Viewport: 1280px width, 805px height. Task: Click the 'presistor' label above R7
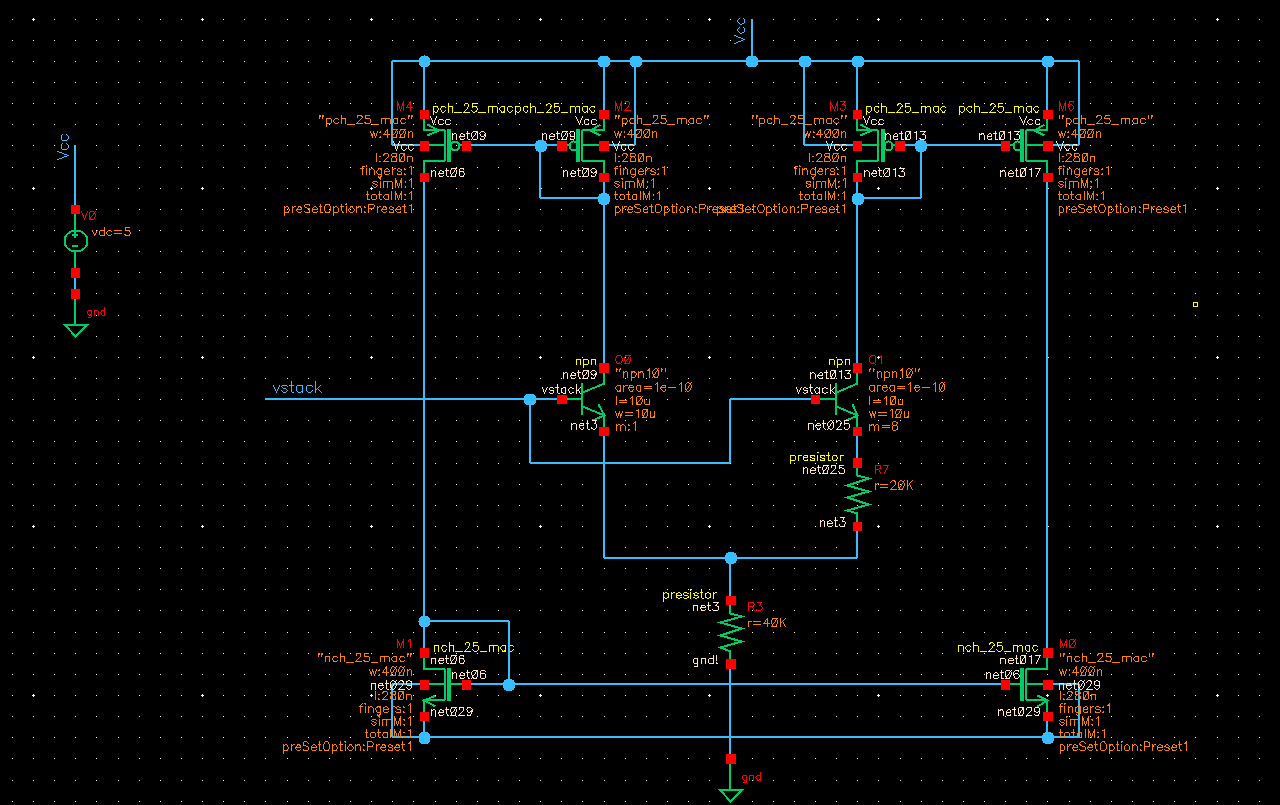pyautogui.click(x=816, y=457)
